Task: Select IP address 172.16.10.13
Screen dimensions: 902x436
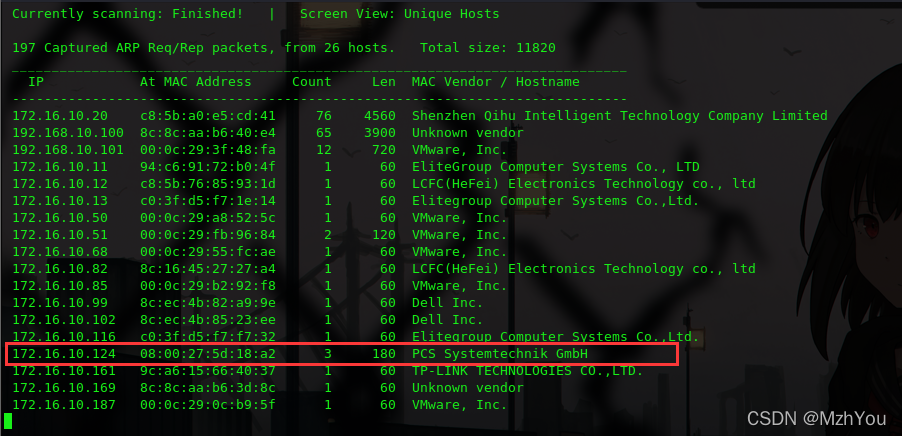Action: point(60,201)
